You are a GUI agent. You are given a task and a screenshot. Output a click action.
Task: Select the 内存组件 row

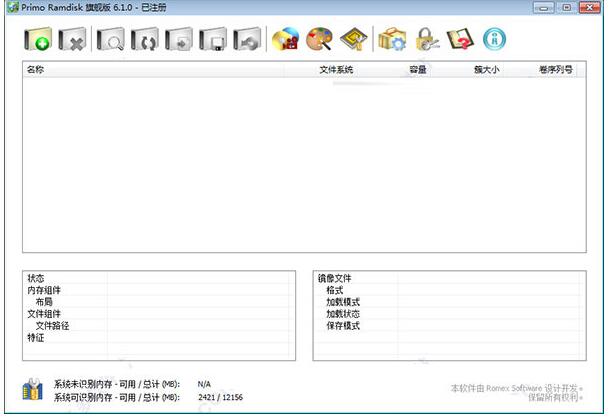[158, 290]
